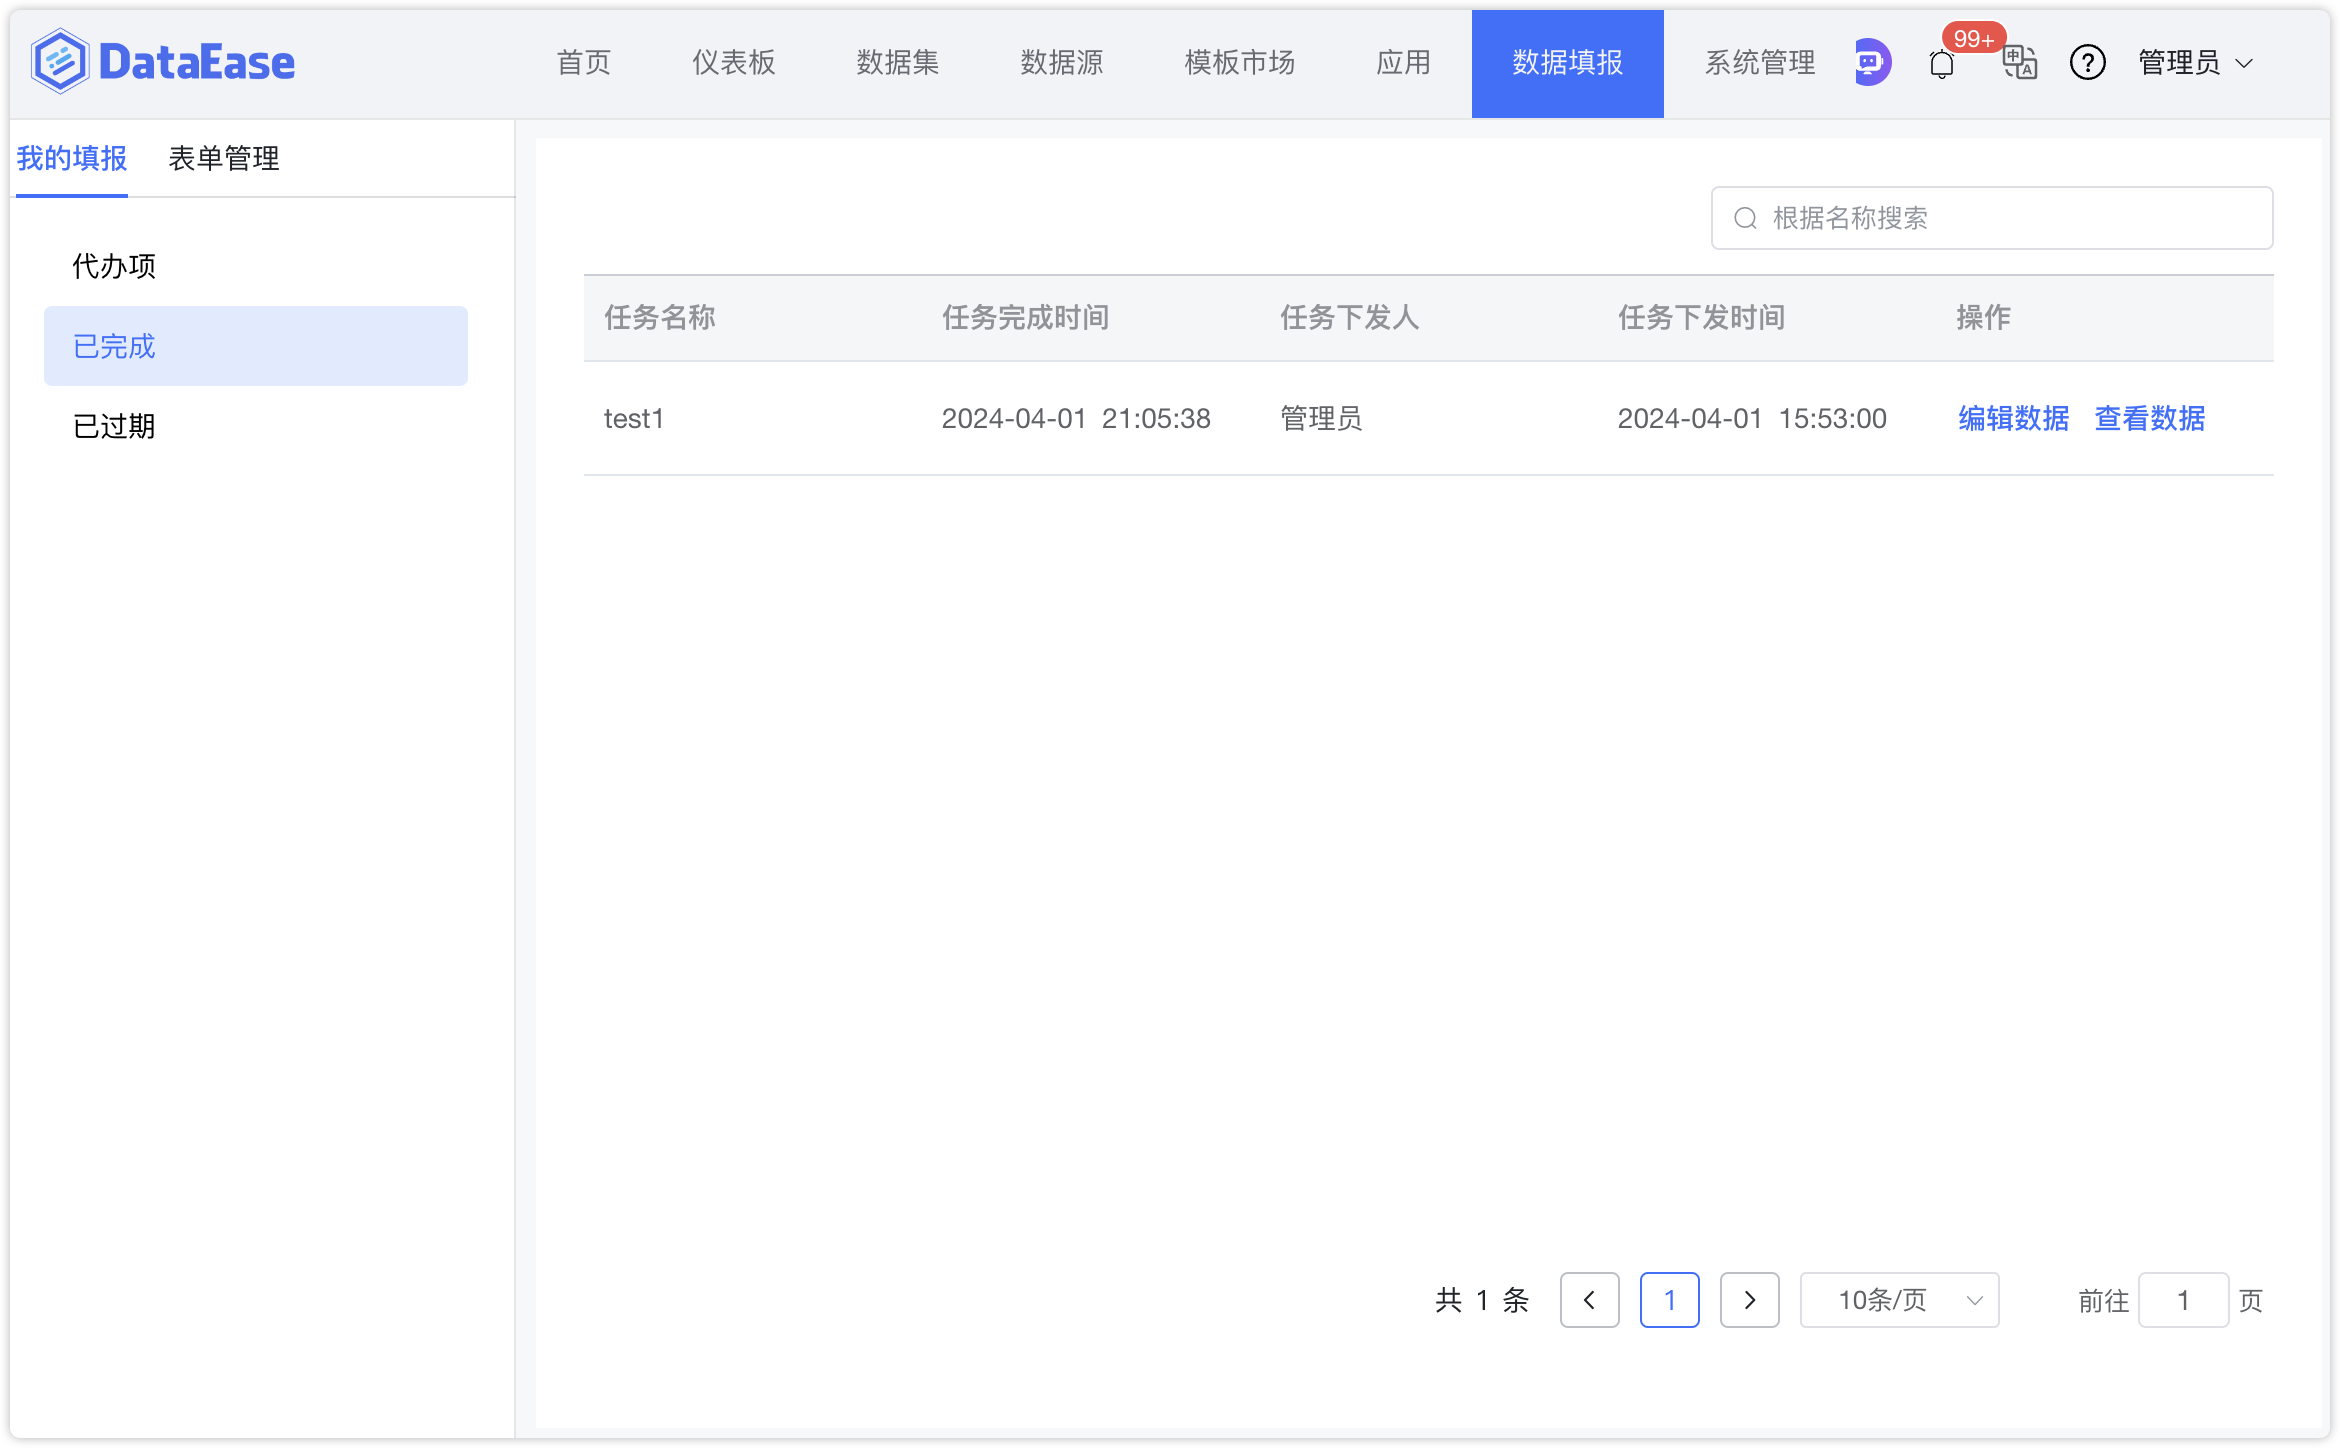Select 已过期 in the sidebar
This screenshot has width=2340, height=1448.
(x=256, y=426)
